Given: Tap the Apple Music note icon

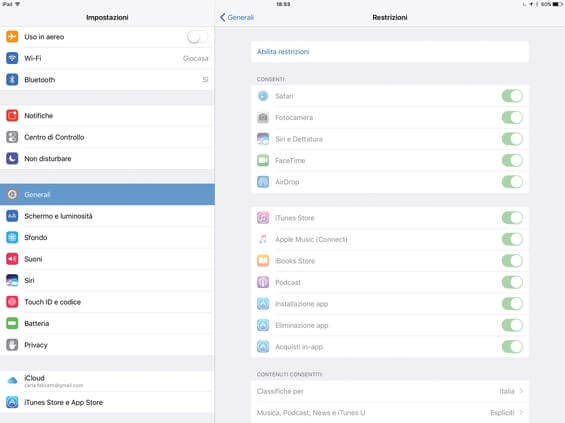Looking at the screenshot, I should pos(263,239).
